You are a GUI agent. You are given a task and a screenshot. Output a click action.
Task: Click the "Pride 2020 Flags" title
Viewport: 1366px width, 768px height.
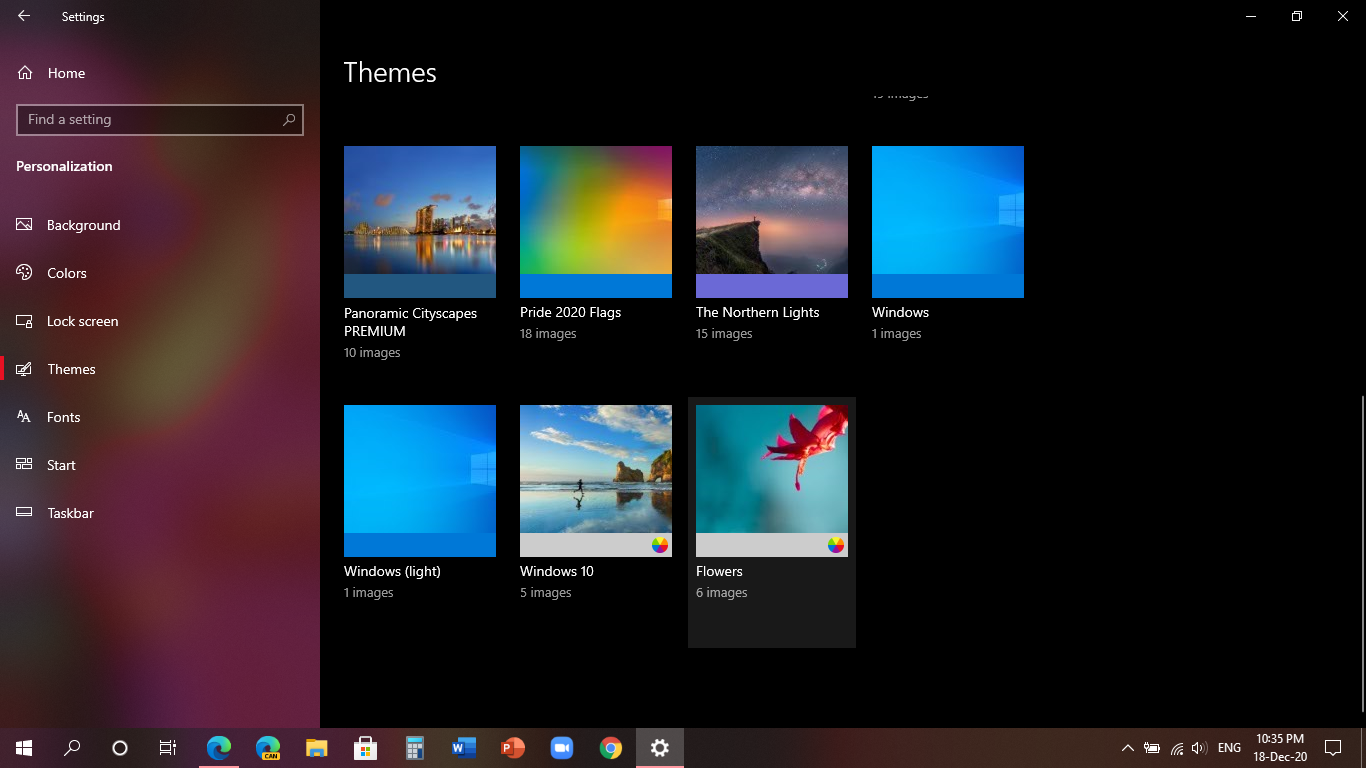571,312
